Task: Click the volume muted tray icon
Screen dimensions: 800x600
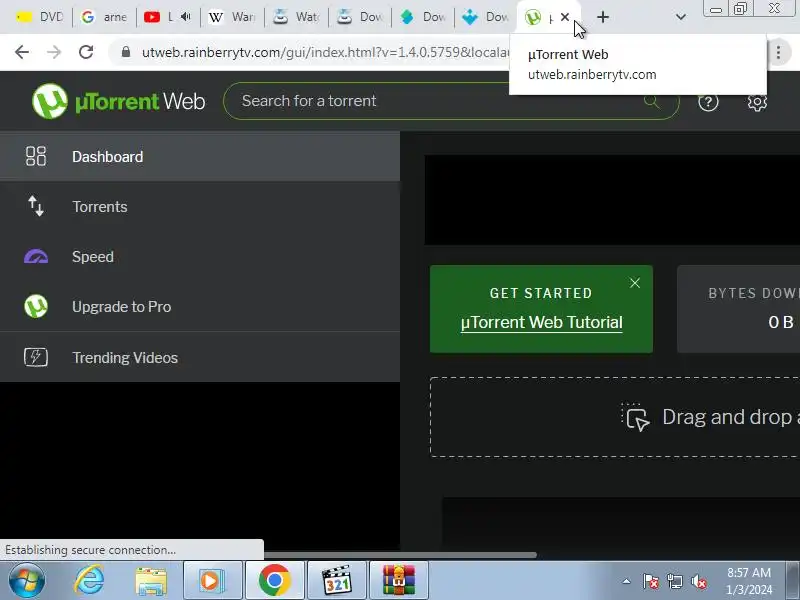Action: [699, 581]
